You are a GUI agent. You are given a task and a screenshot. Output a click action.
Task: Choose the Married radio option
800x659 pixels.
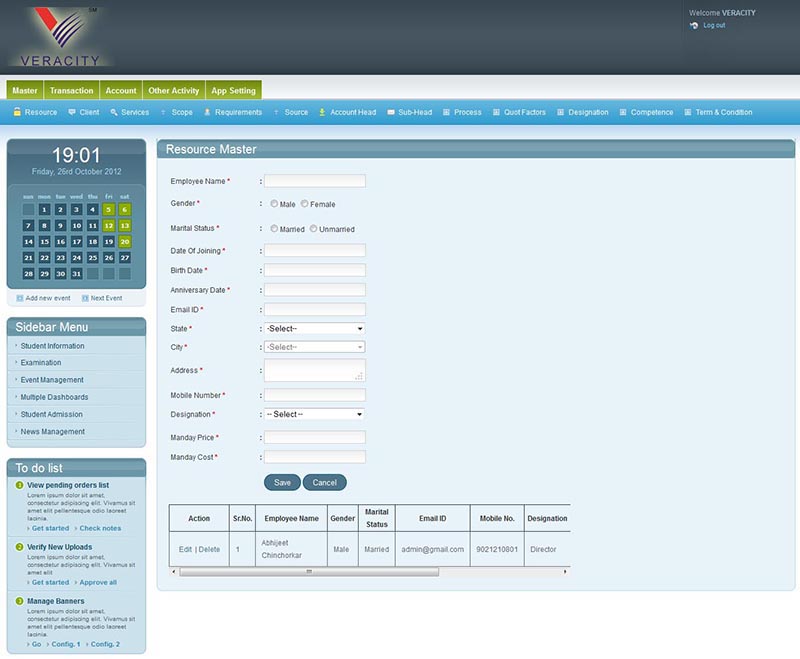[274, 229]
